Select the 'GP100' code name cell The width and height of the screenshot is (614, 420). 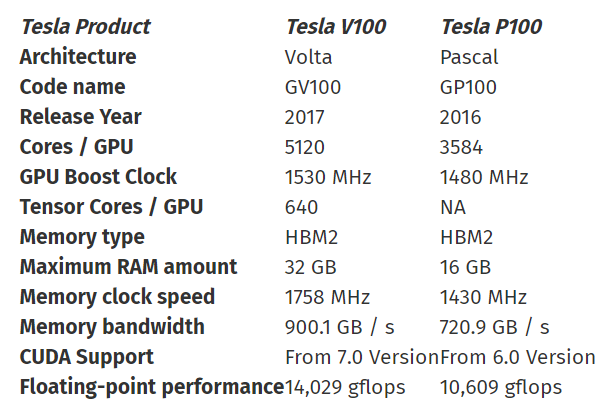click(469, 87)
